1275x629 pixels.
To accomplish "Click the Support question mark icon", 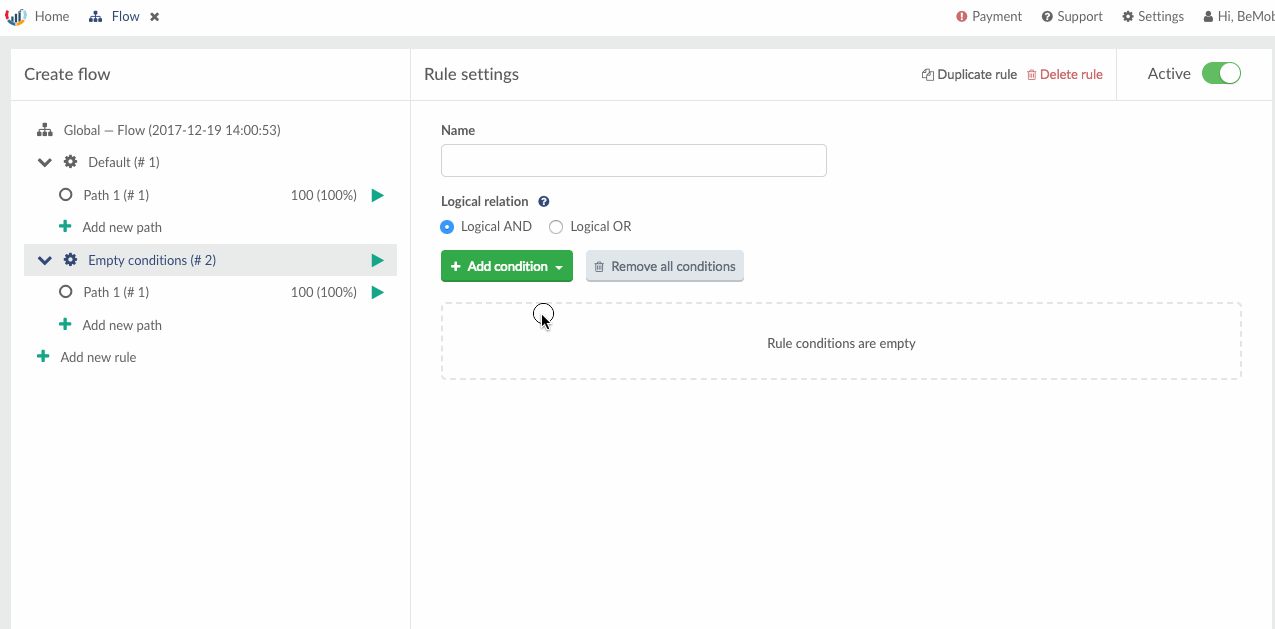I will tap(1047, 16).
